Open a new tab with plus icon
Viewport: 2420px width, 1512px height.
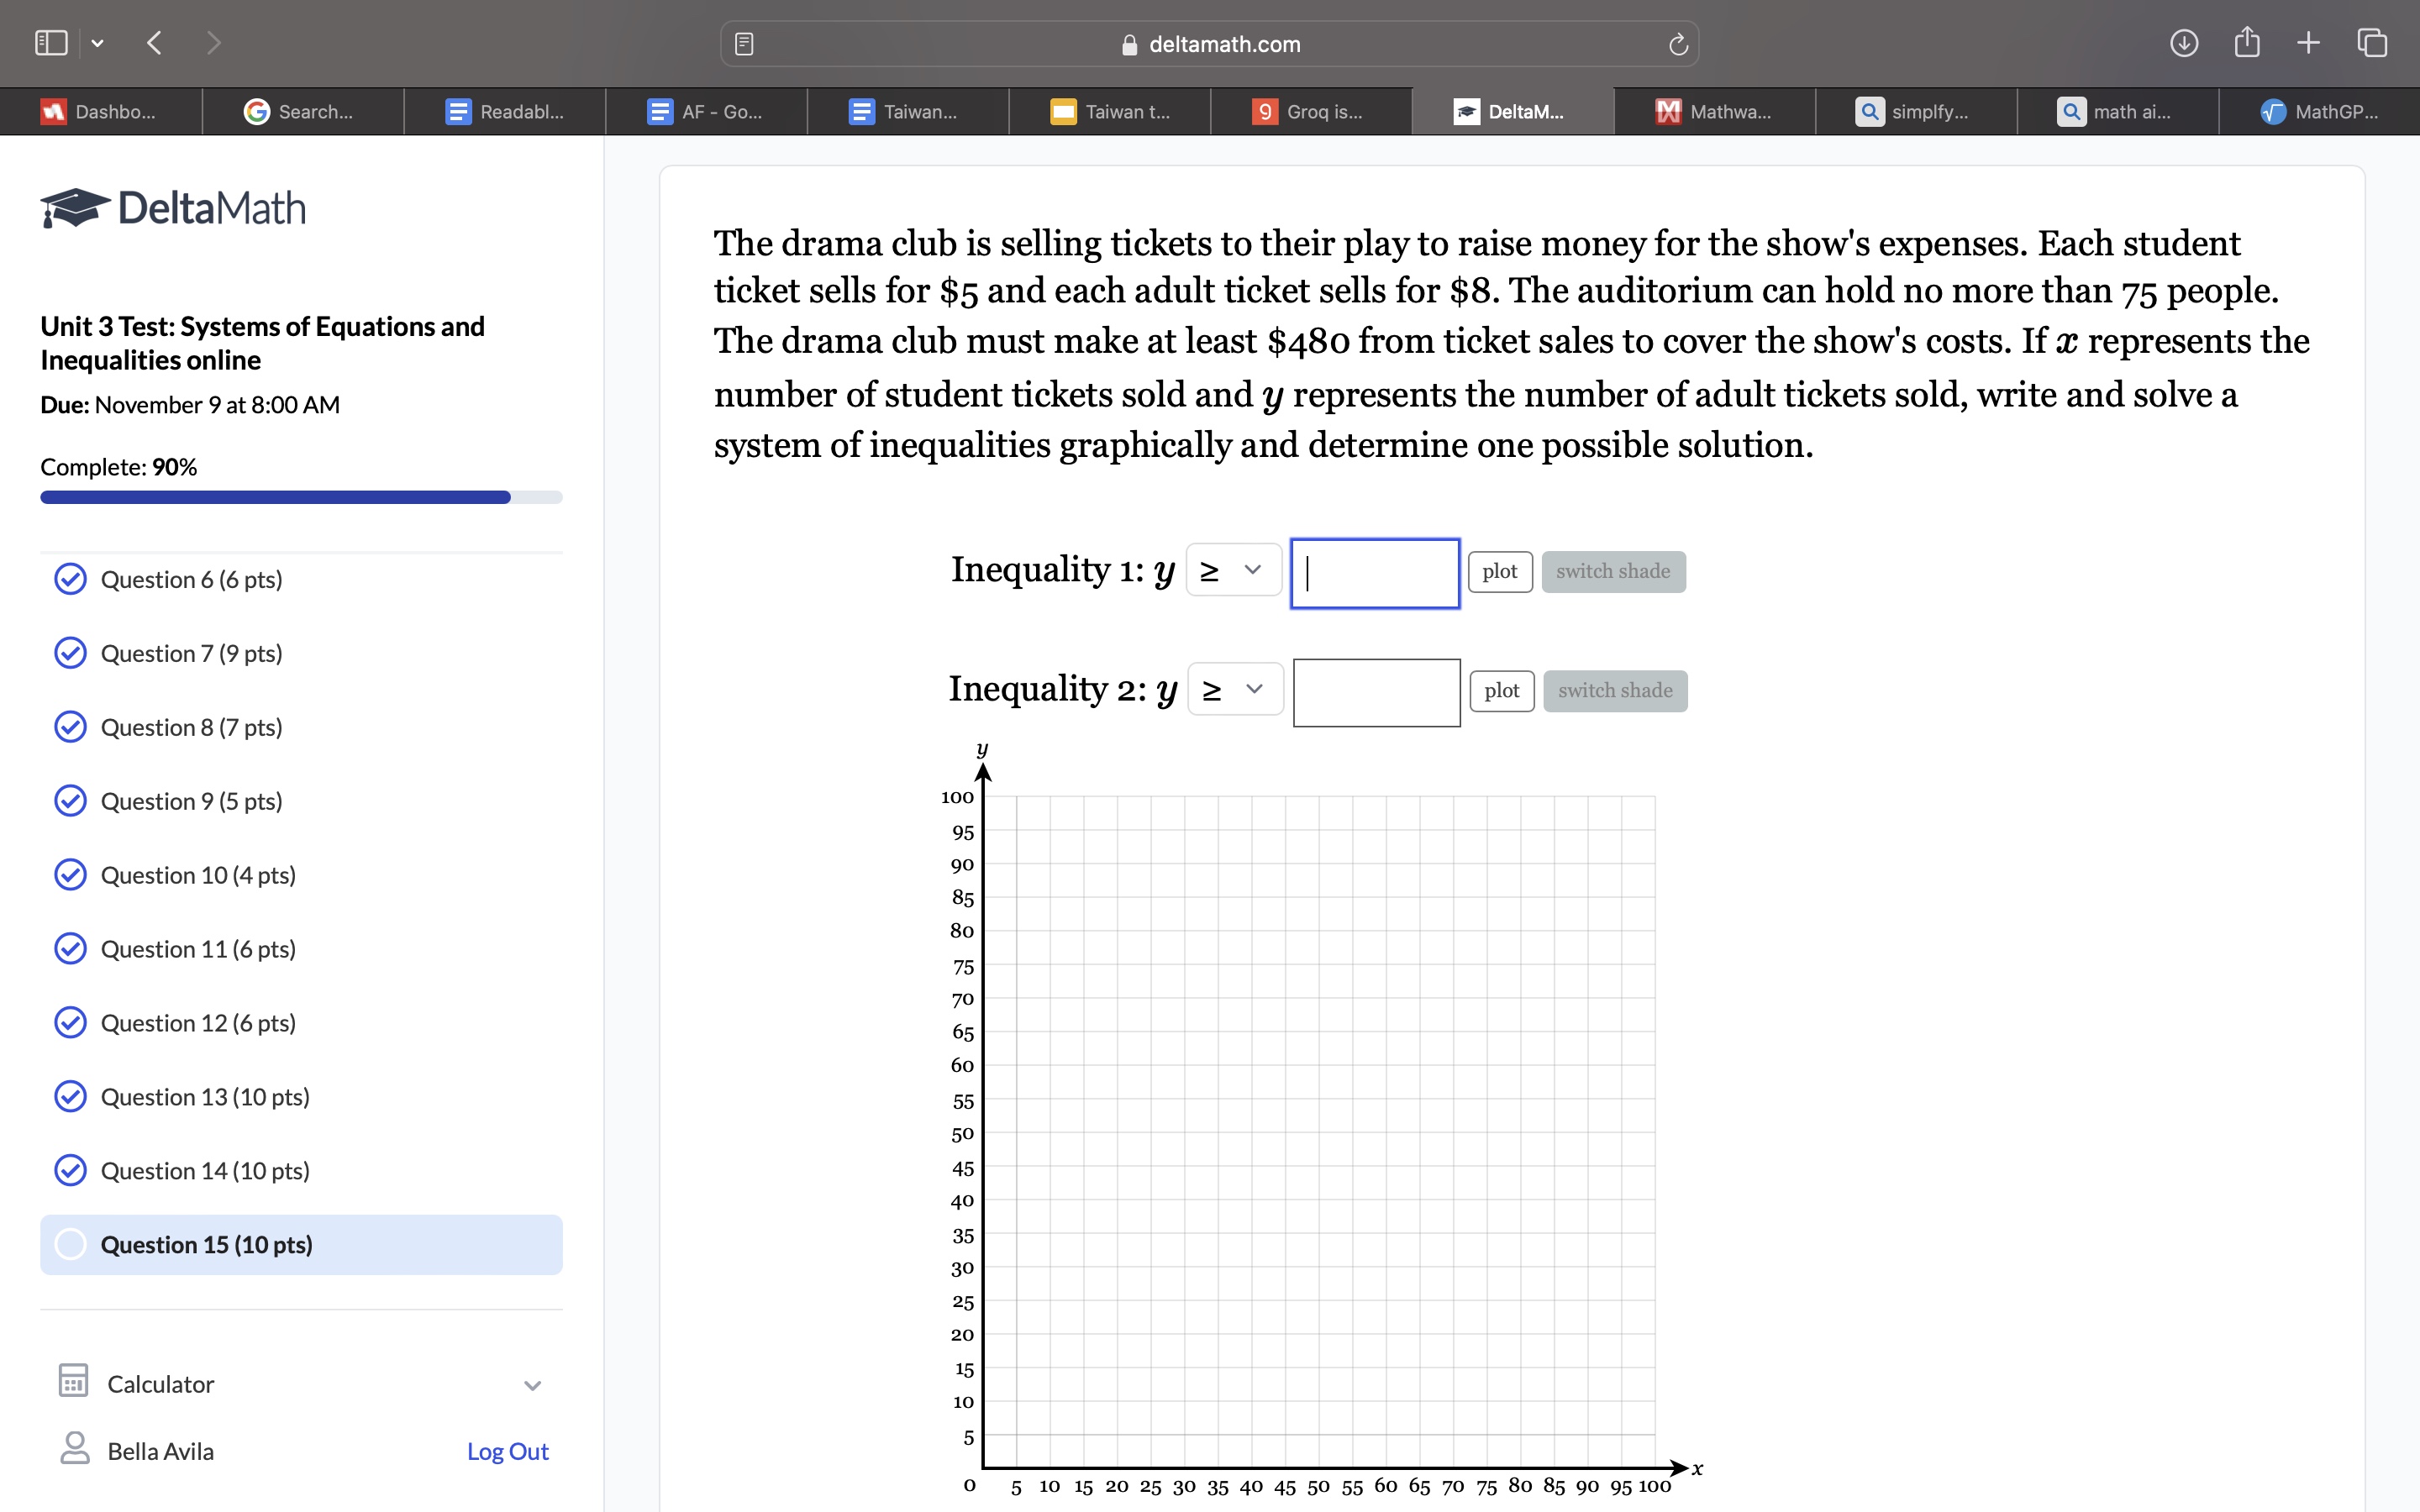[x=2308, y=43]
